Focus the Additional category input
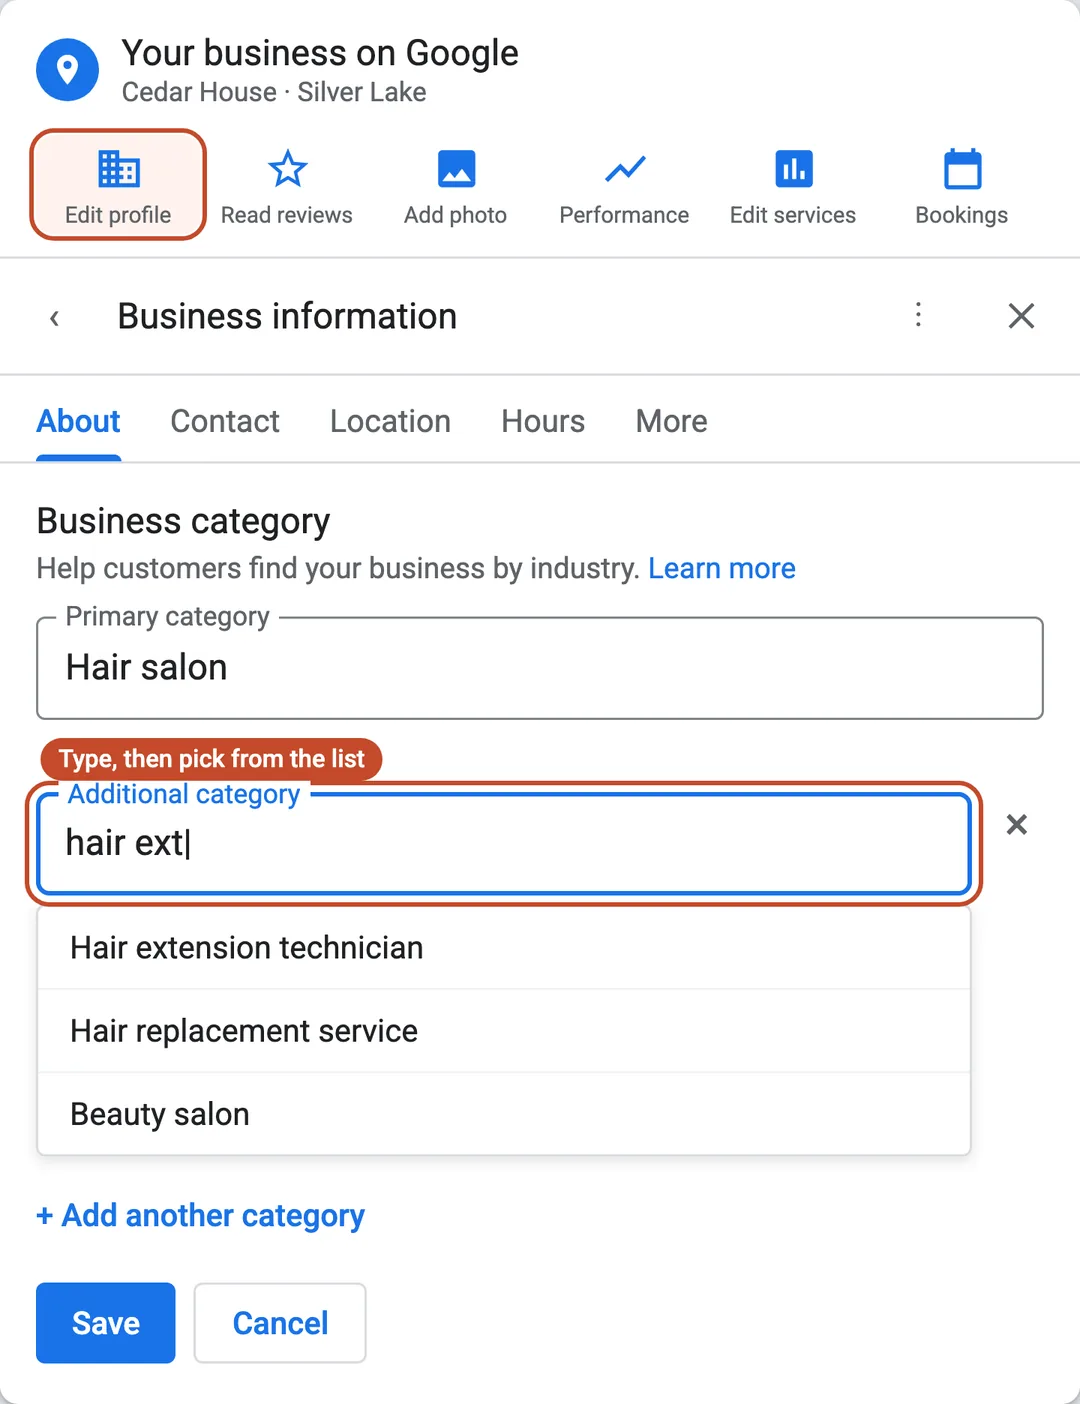Screen dimensions: 1080x1404 (x=504, y=844)
